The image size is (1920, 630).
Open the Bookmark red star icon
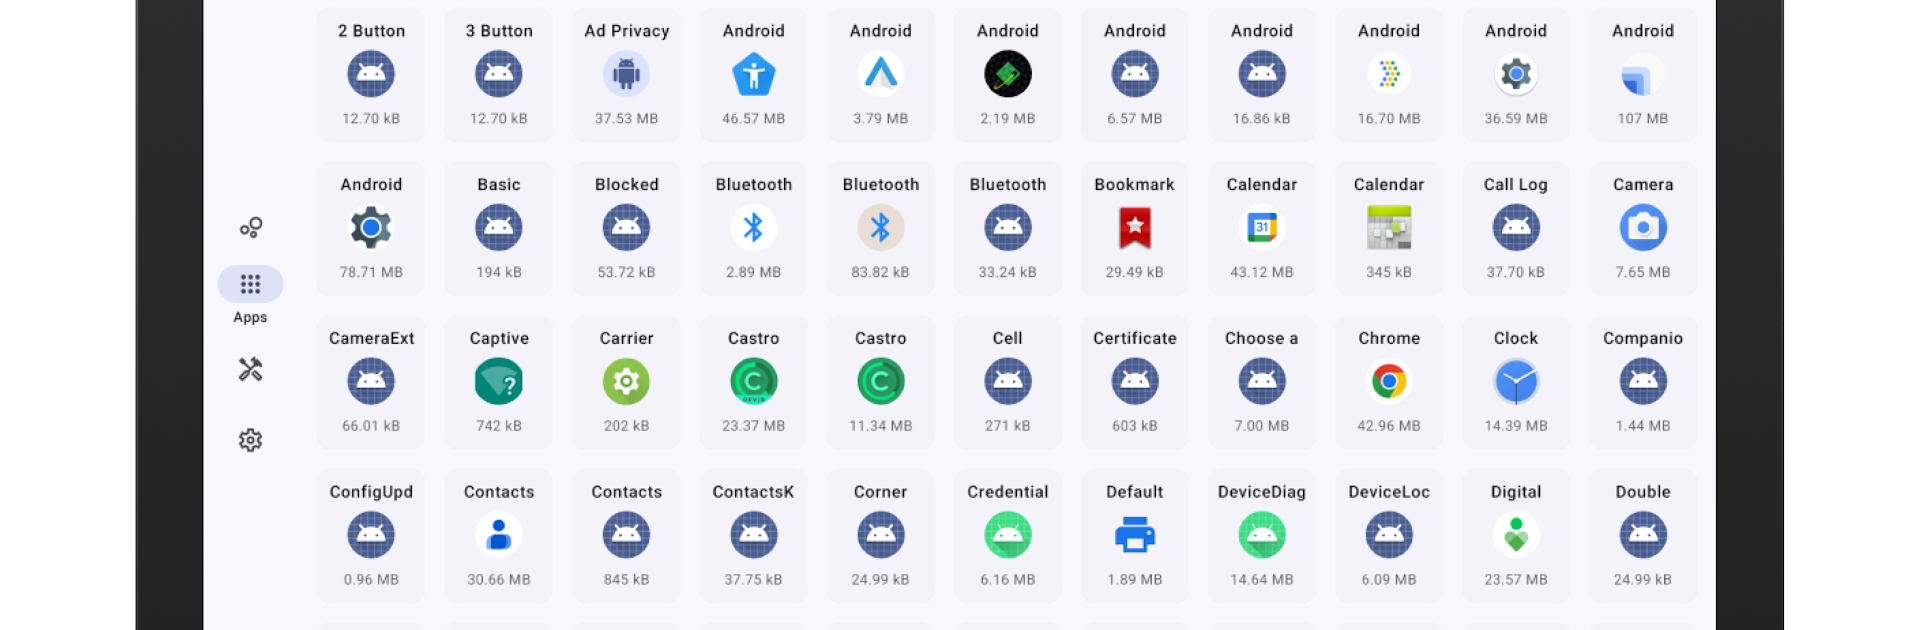[x=1135, y=228]
